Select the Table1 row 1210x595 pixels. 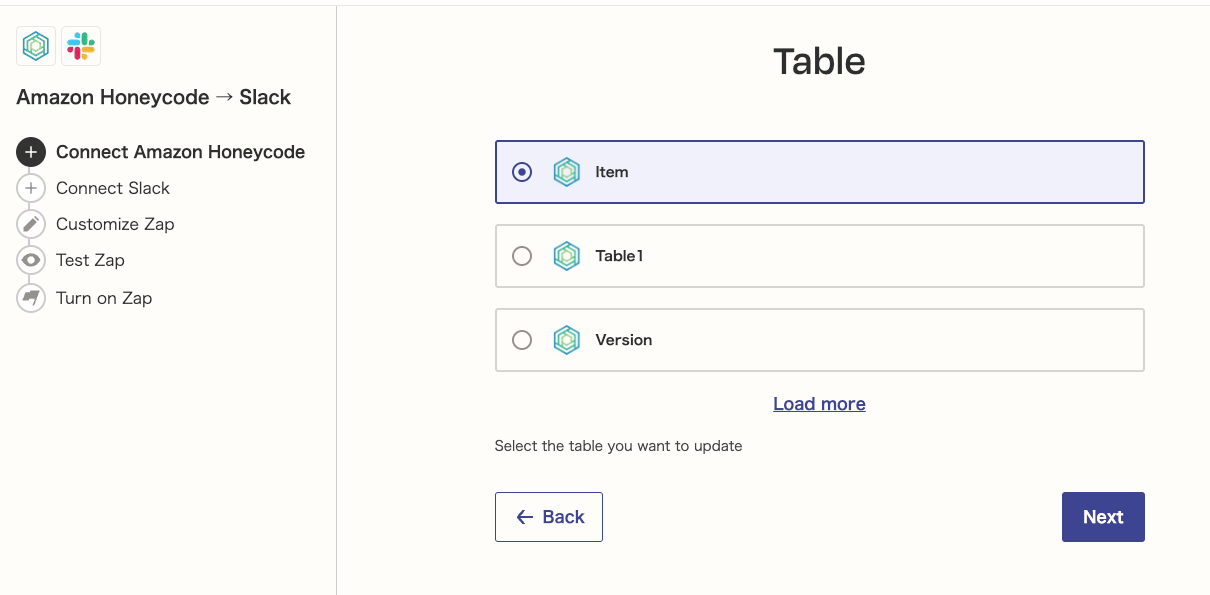point(819,255)
